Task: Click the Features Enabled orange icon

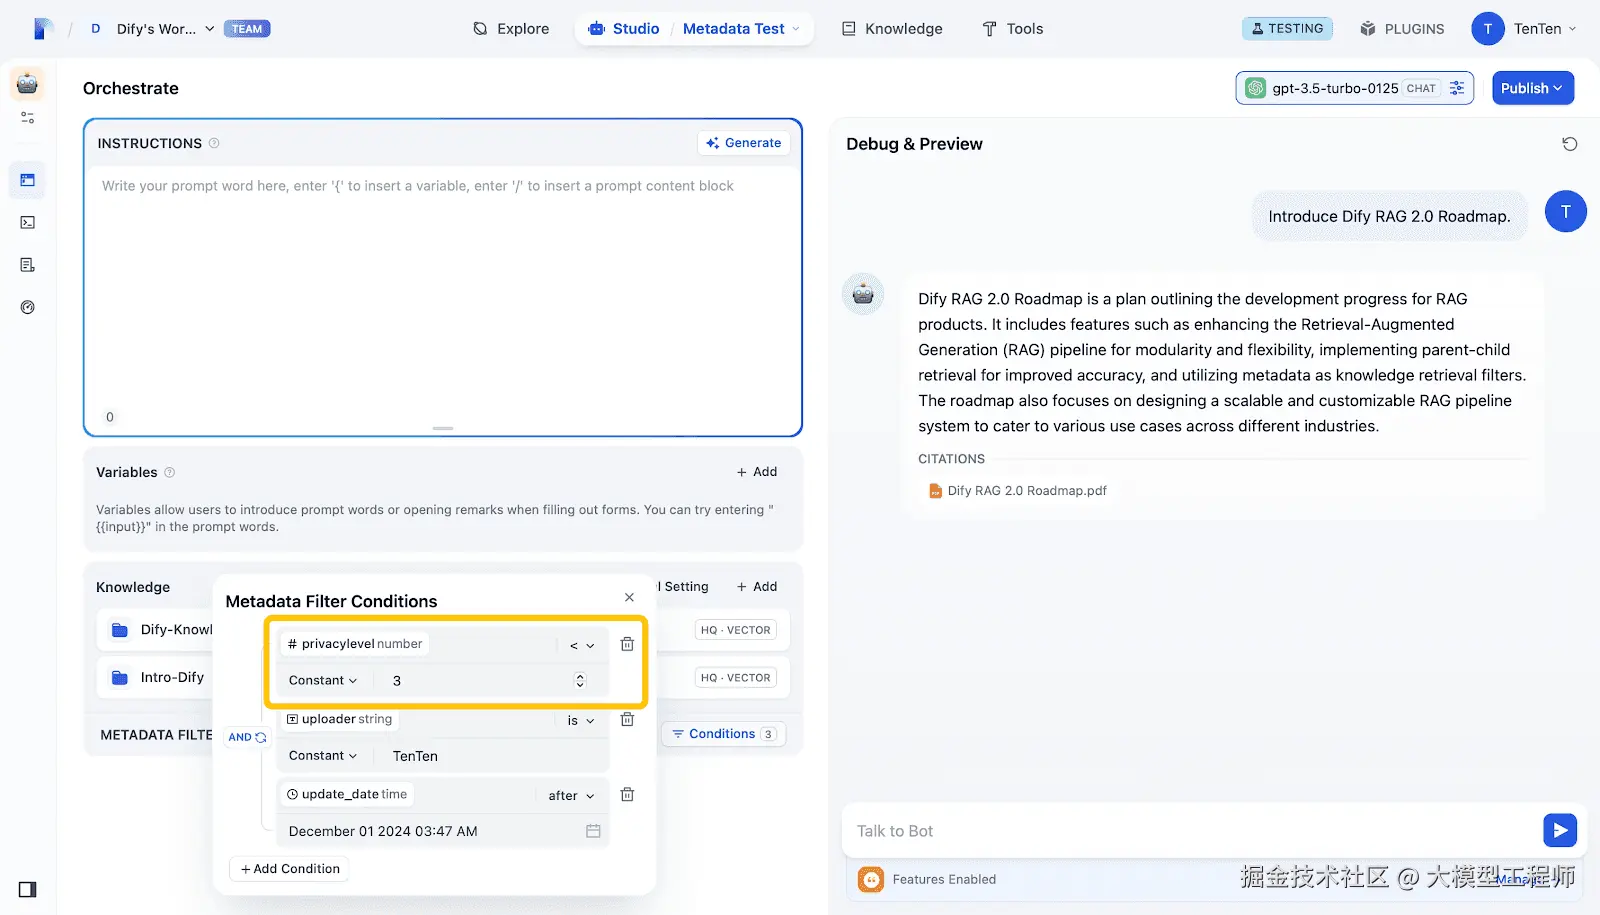Action: pos(871,880)
